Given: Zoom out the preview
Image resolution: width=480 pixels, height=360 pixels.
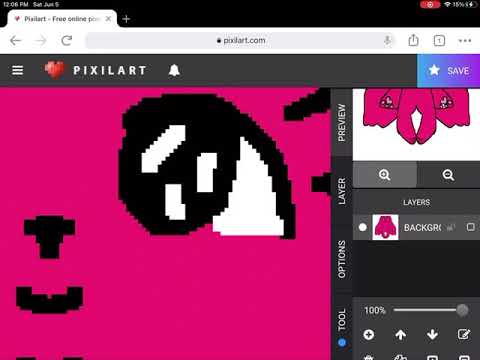Looking at the screenshot, I should tap(448, 175).
